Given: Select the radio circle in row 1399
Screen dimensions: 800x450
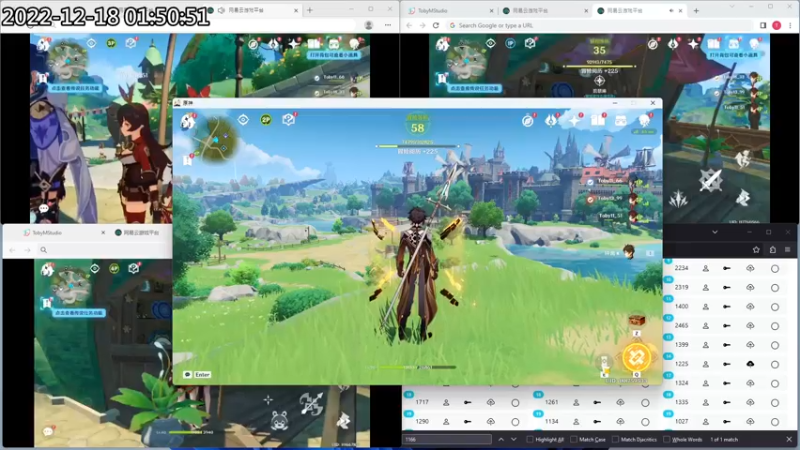Looking at the screenshot, I should point(774,345).
